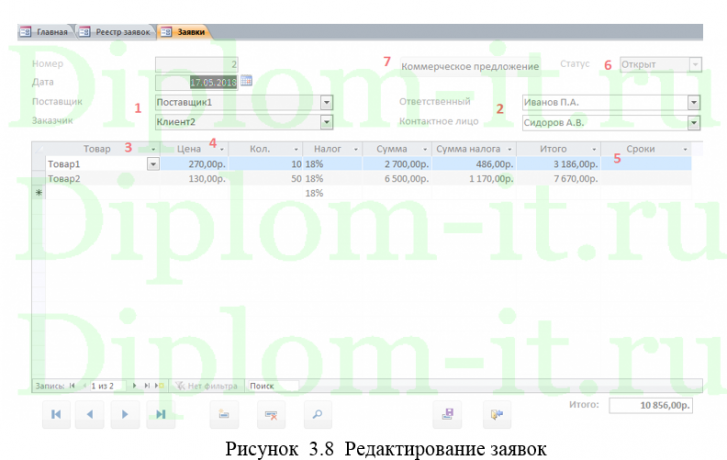
Task: Click the tax sum cell 1 170,00р.
Action: tap(474, 179)
